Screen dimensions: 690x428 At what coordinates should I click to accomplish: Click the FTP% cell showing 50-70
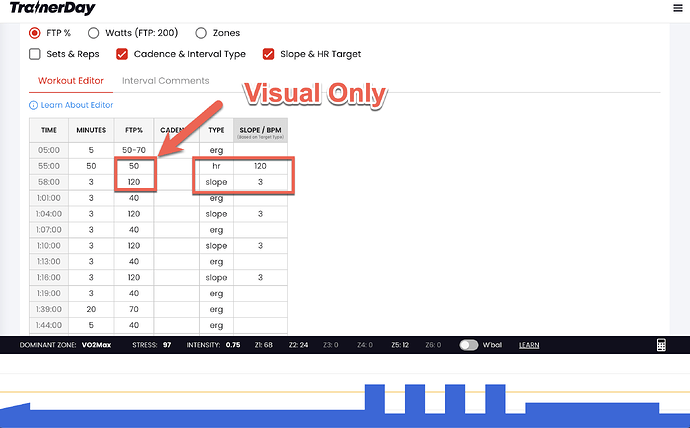(134, 149)
